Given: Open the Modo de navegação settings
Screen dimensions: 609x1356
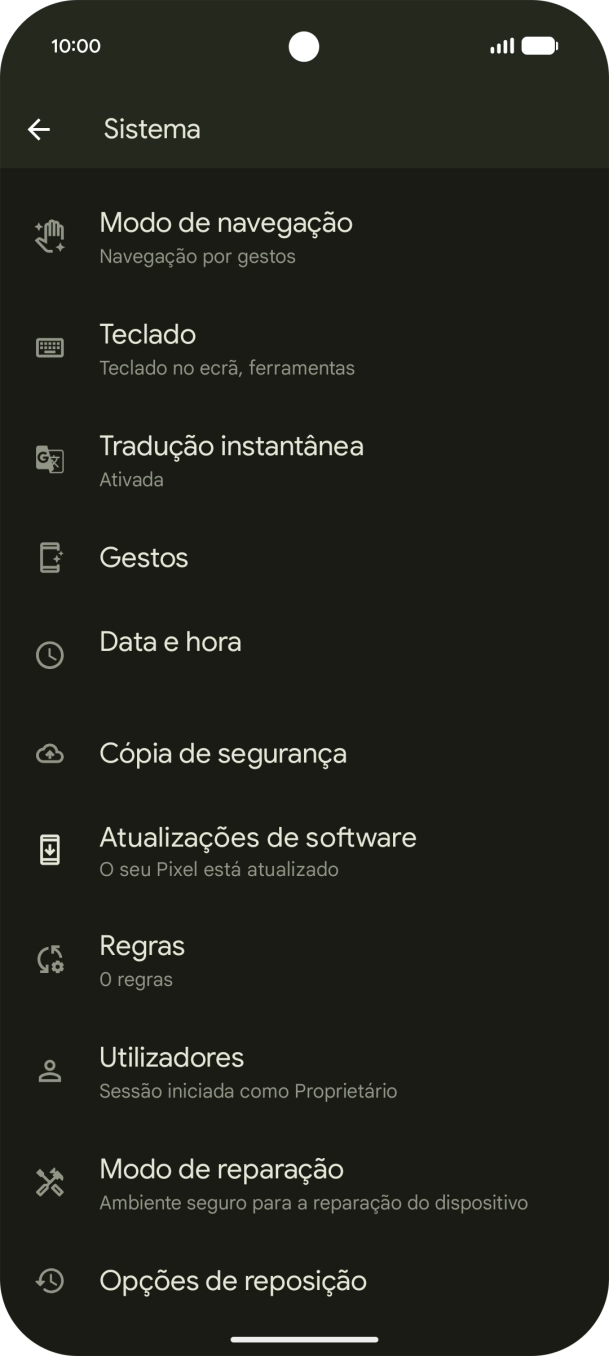Looking at the screenshot, I should 226,235.
